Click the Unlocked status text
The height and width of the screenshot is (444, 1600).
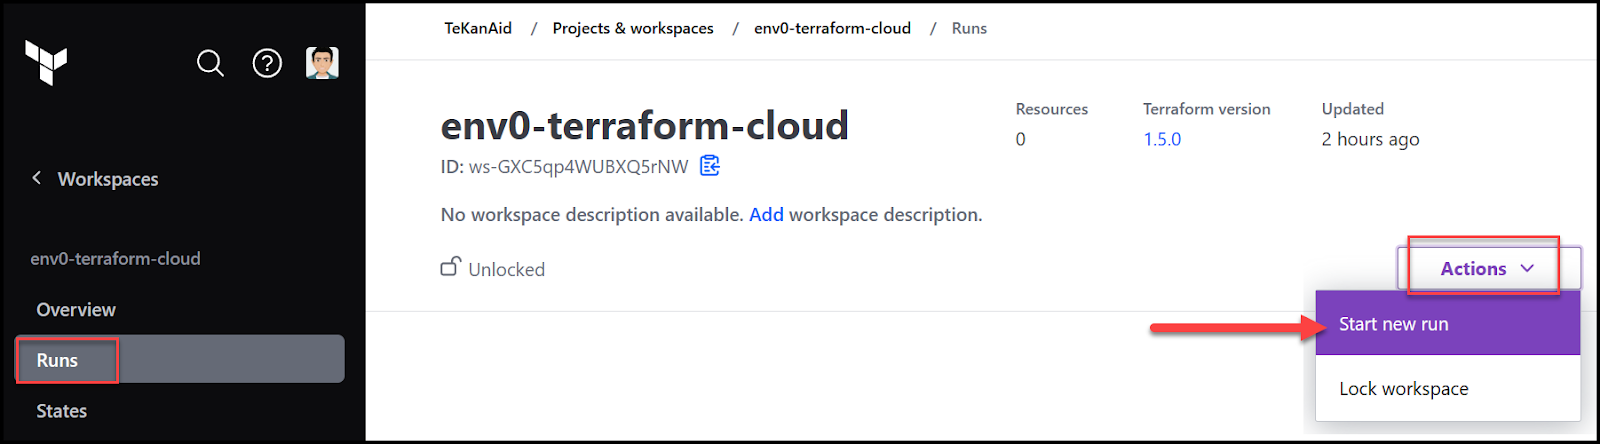[x=507, y=270]
